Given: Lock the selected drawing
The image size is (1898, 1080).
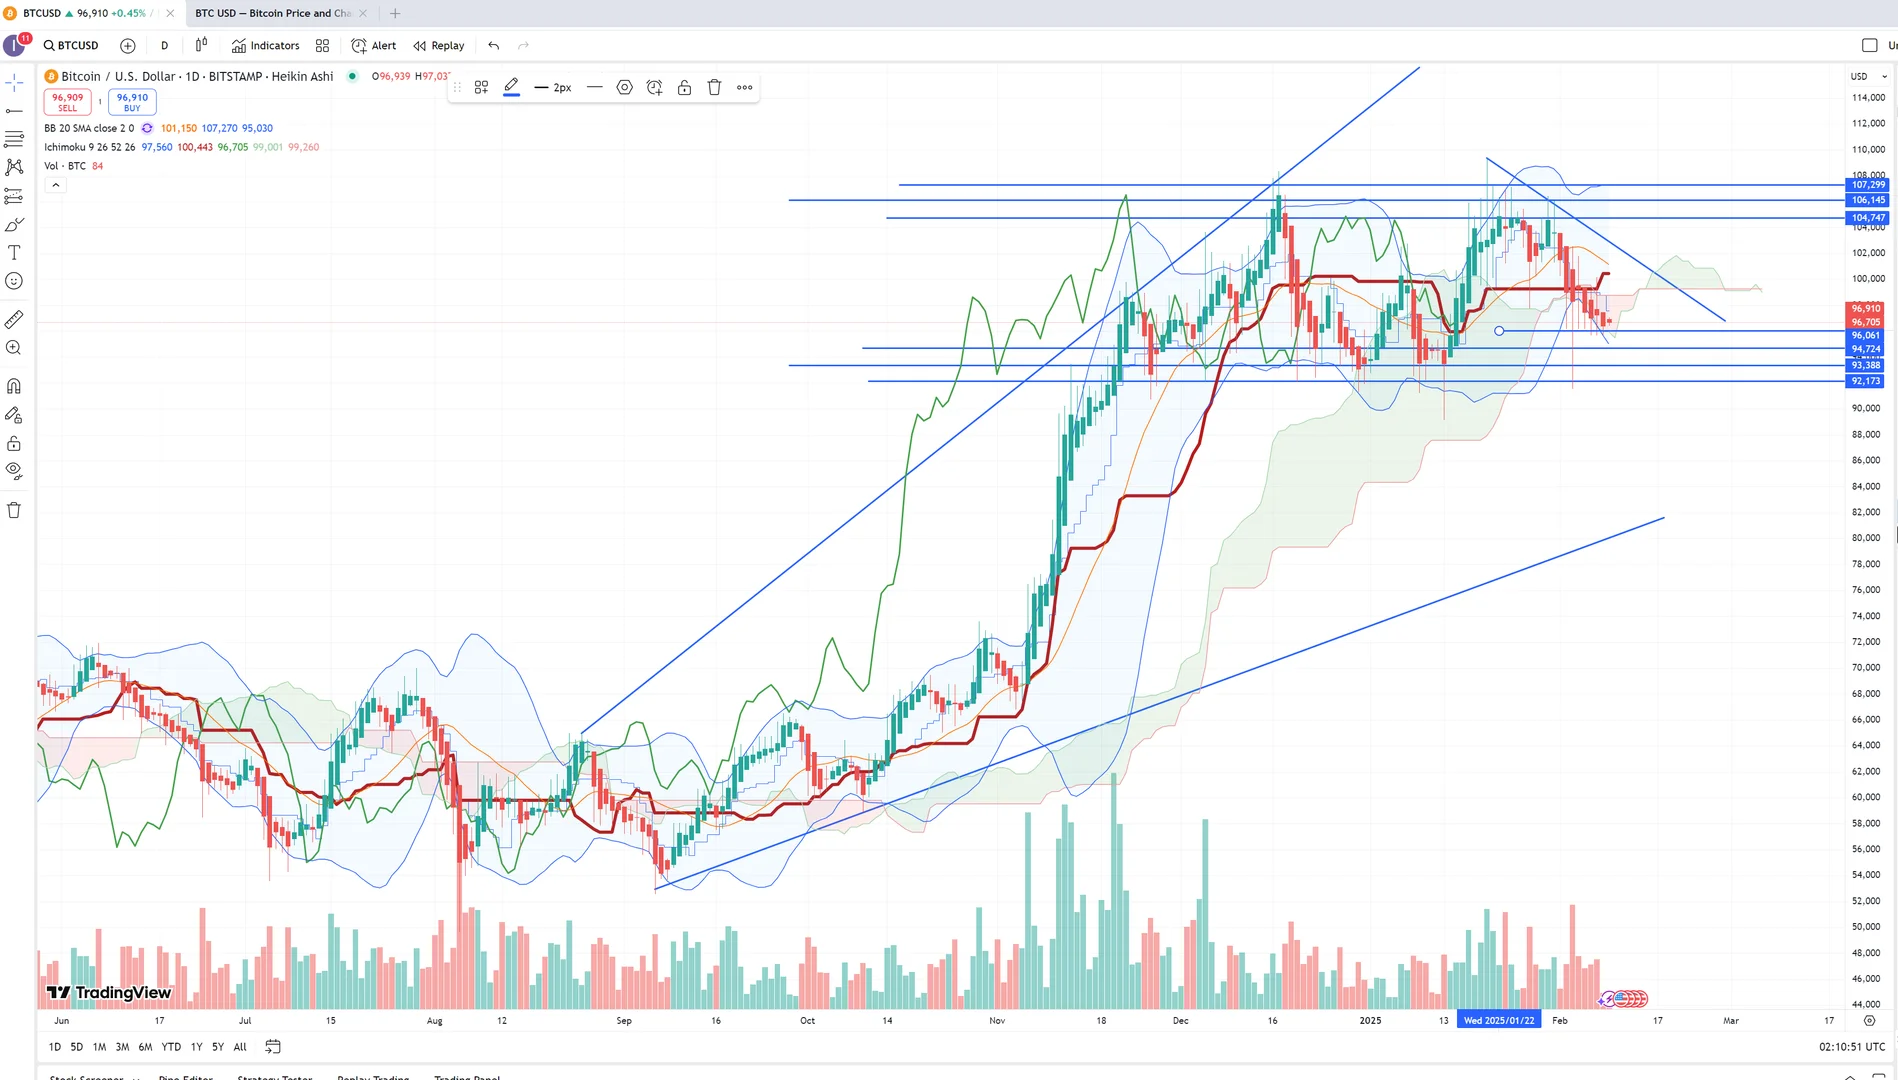Looking at the screenshot, I should tap(684, 88).
